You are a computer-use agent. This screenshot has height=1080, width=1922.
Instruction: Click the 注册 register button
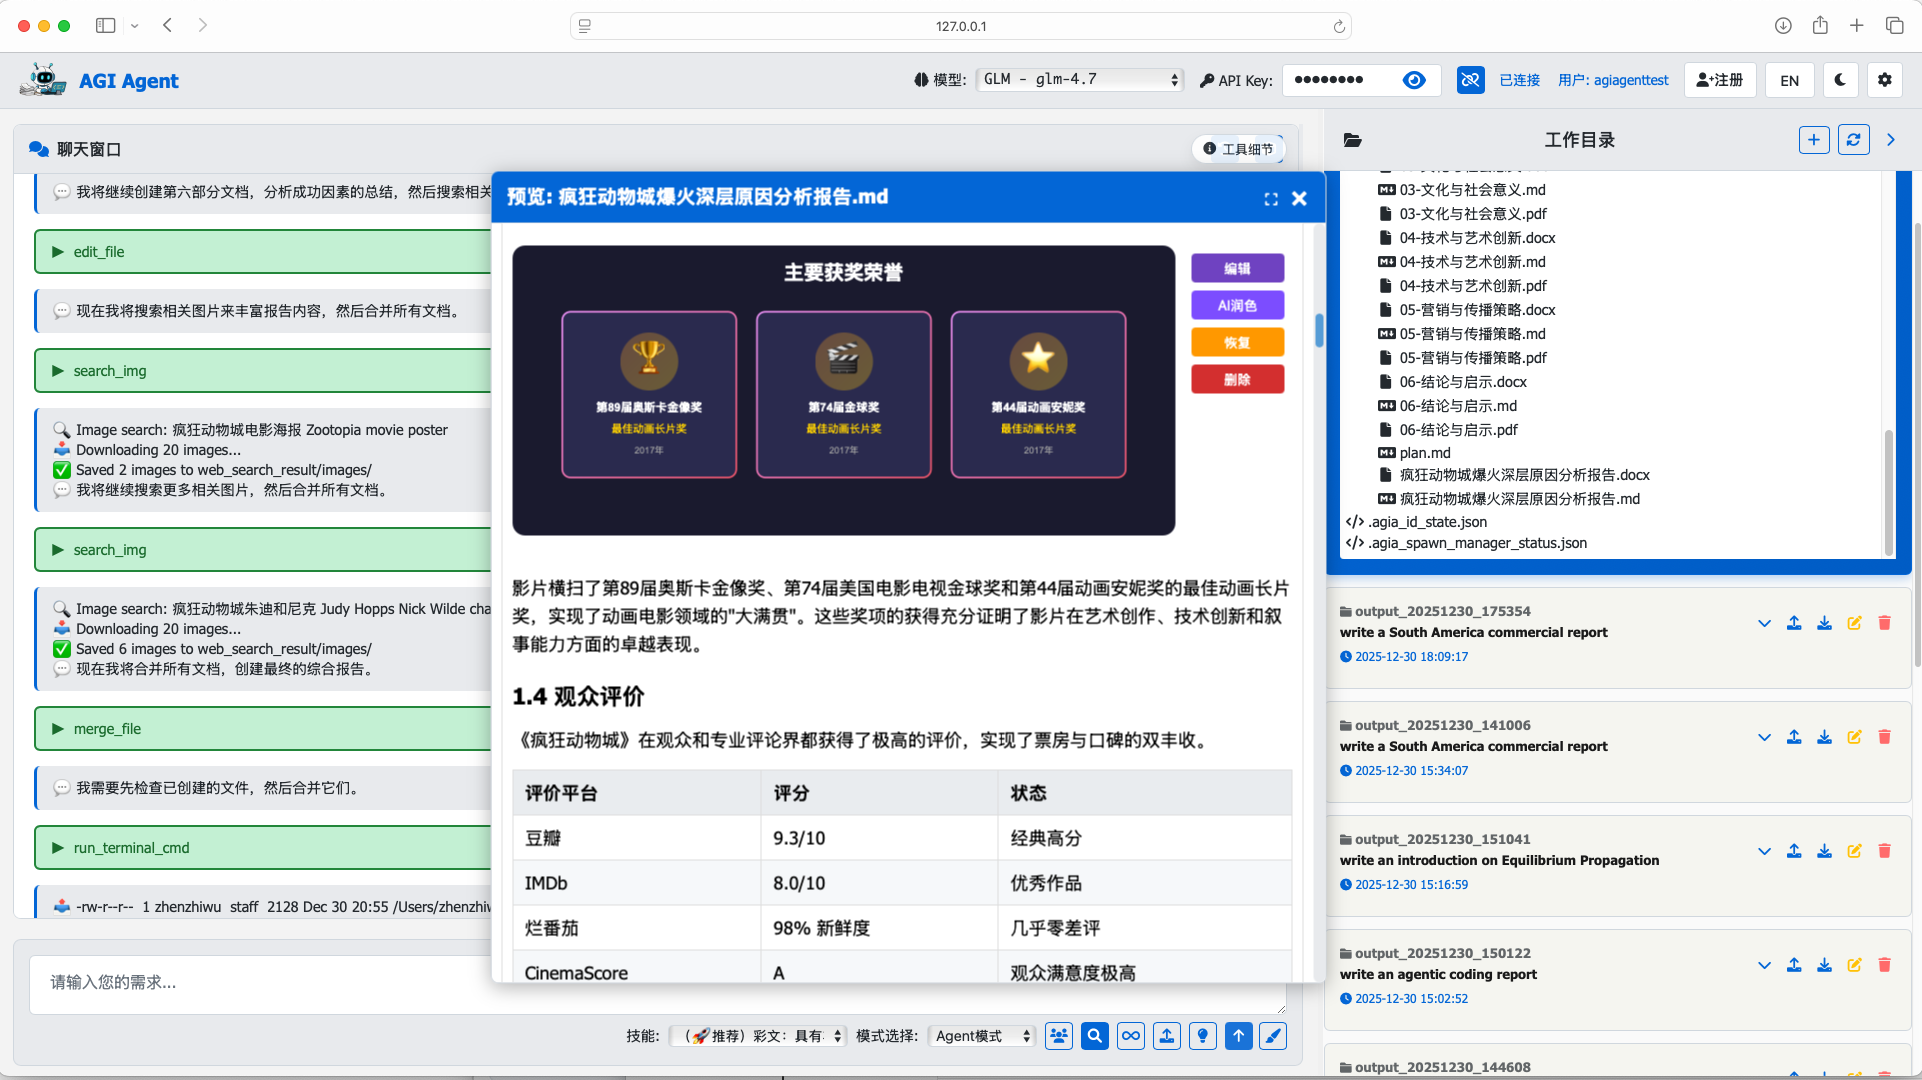[x=1720, y=80]
